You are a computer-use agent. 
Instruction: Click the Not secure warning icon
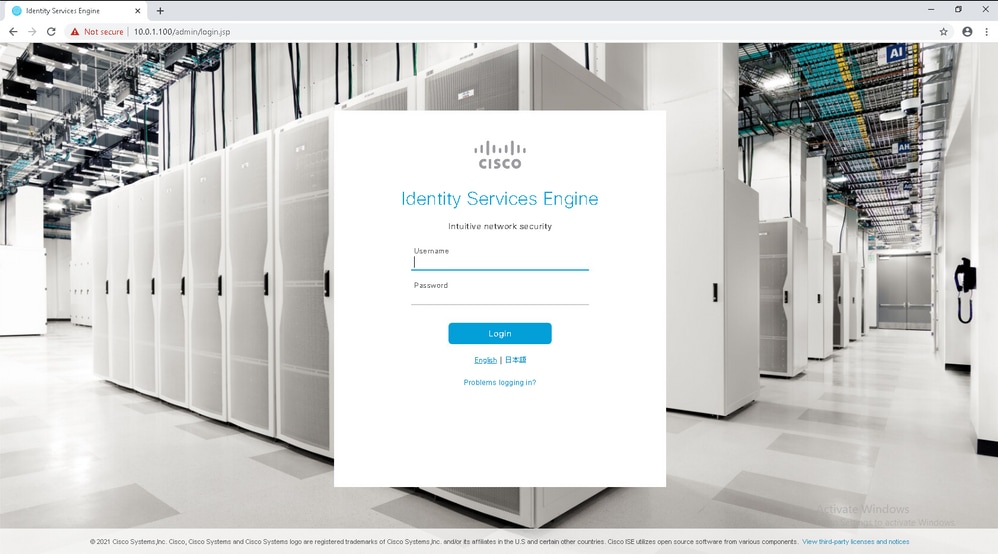pos(75,31)
